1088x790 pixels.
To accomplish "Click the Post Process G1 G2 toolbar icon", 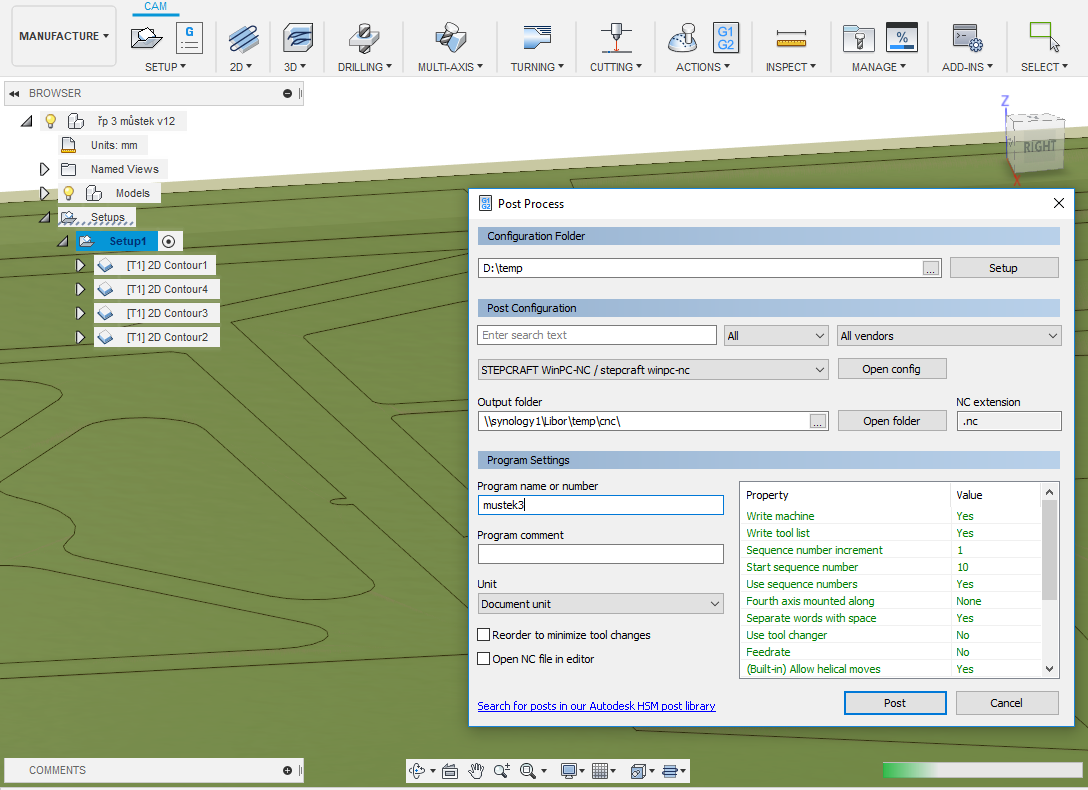I will pos(725,38).
